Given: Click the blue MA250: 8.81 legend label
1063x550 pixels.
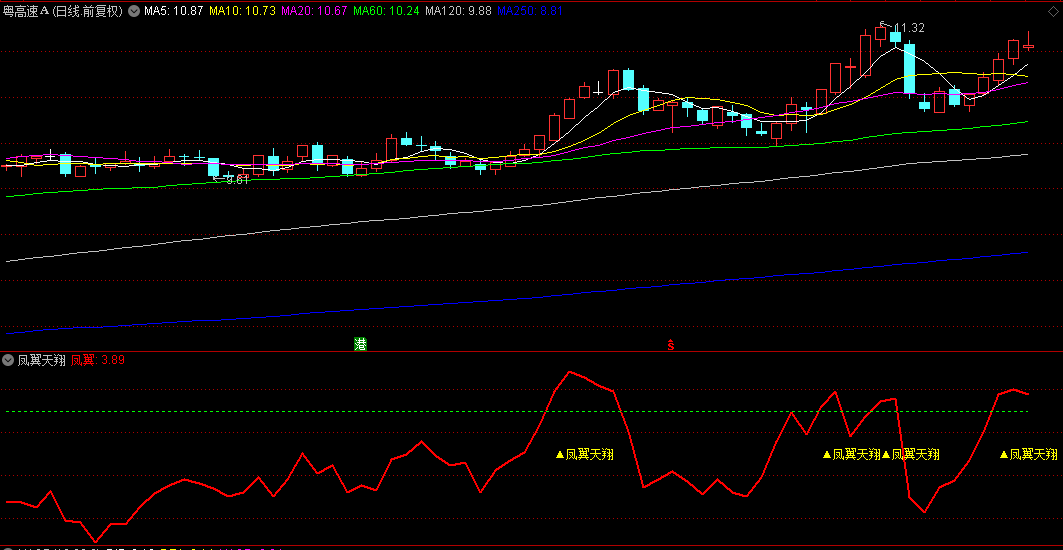Looking at the screenshot, I should [x=529, y=11].
